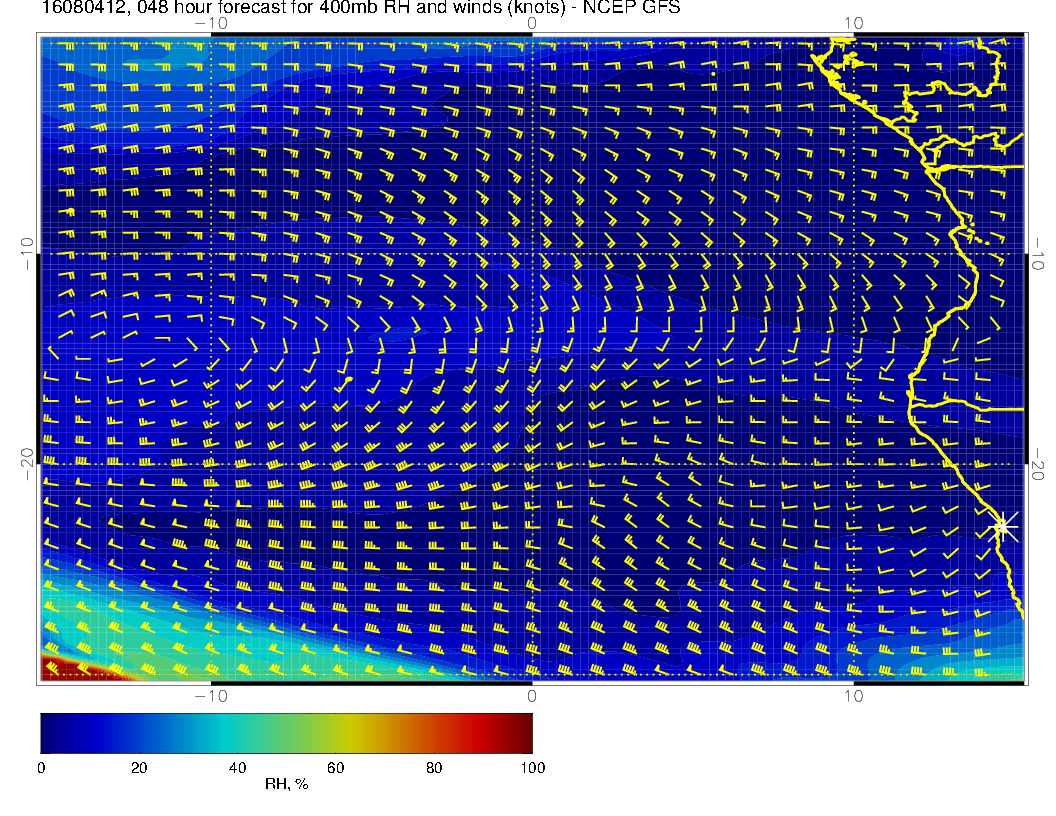
Task: Click the '0' color bar tick label
Action: (x=41, y=768)
